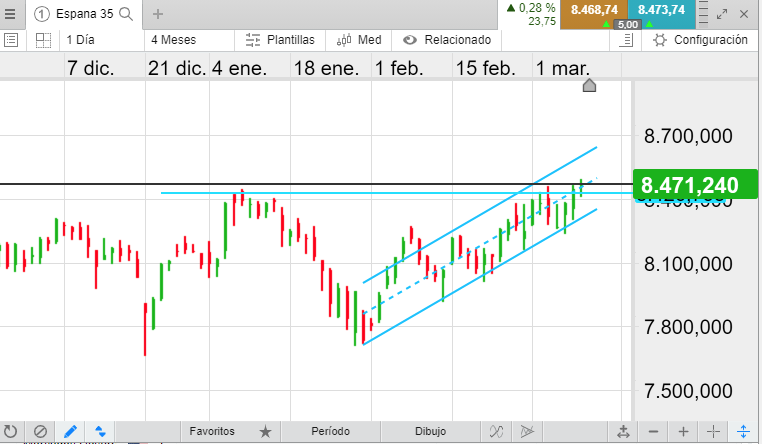Detach the chart window with arrows icon
This screenshot has height=444, width=762.
[722, 14]
